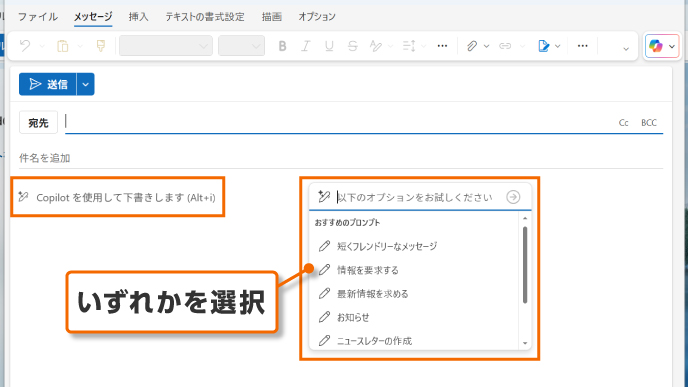Click the text highlight/styles icon
The width and height of the screenshot is (688, 387).
click(x=376, y=46)
